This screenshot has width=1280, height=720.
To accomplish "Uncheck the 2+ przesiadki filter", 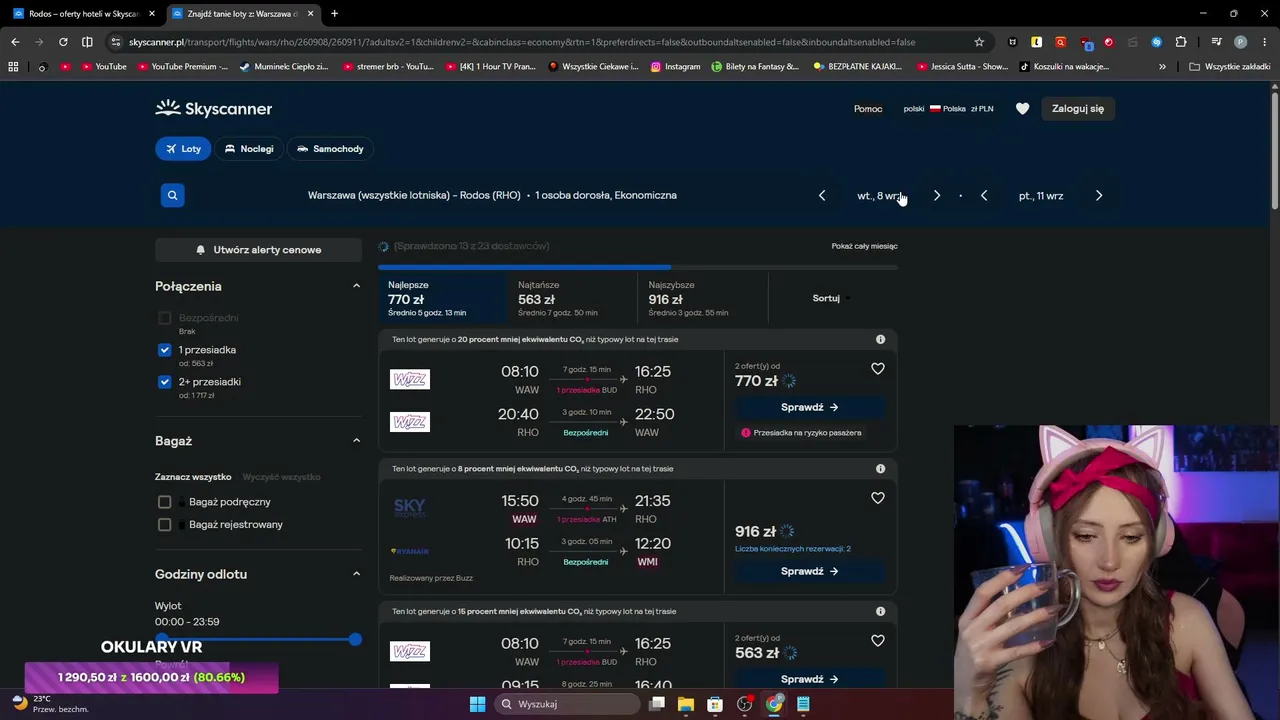I will [x=165, y=382].
